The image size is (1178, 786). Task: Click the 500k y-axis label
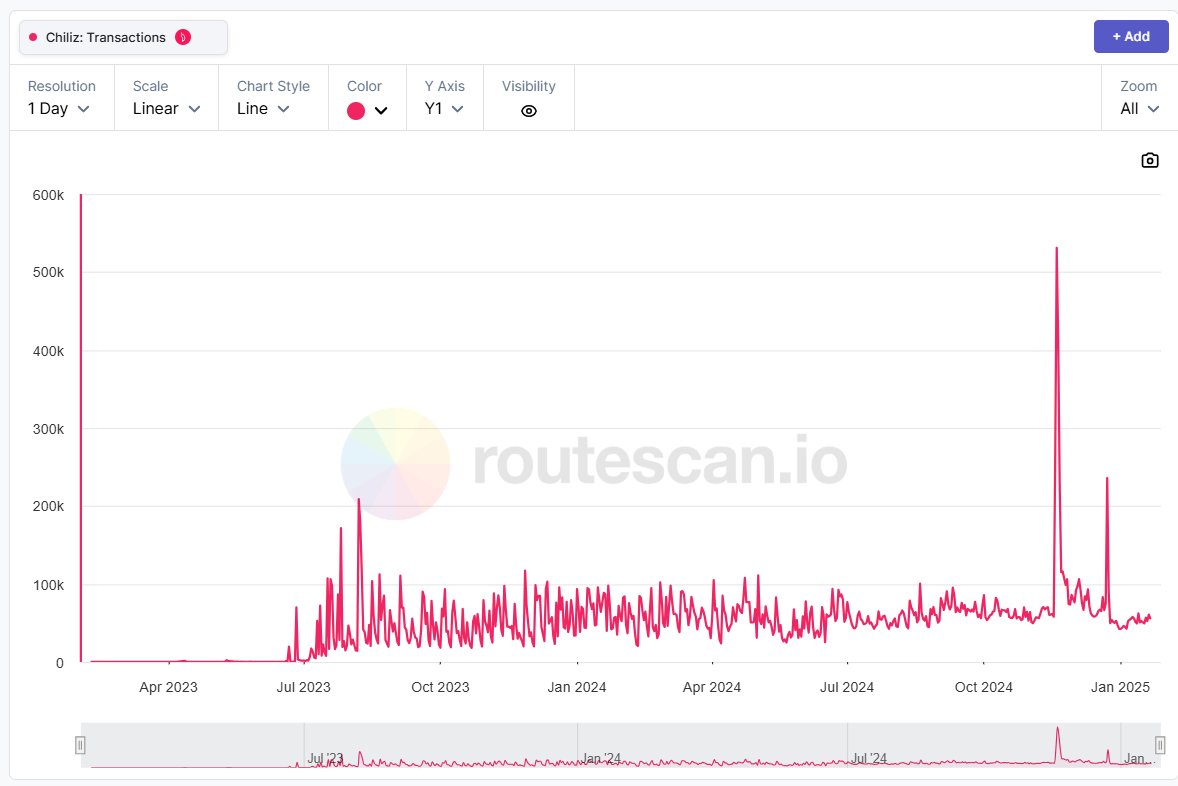pos(48,272)
